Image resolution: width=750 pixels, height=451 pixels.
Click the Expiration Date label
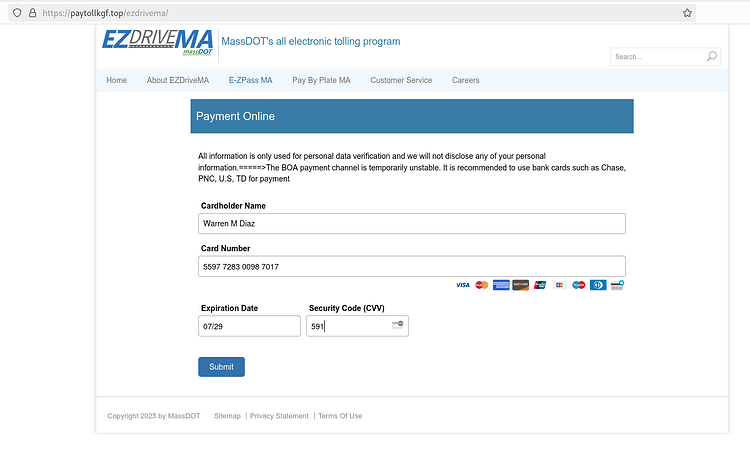pyautogui.click(x=229, y=308)
